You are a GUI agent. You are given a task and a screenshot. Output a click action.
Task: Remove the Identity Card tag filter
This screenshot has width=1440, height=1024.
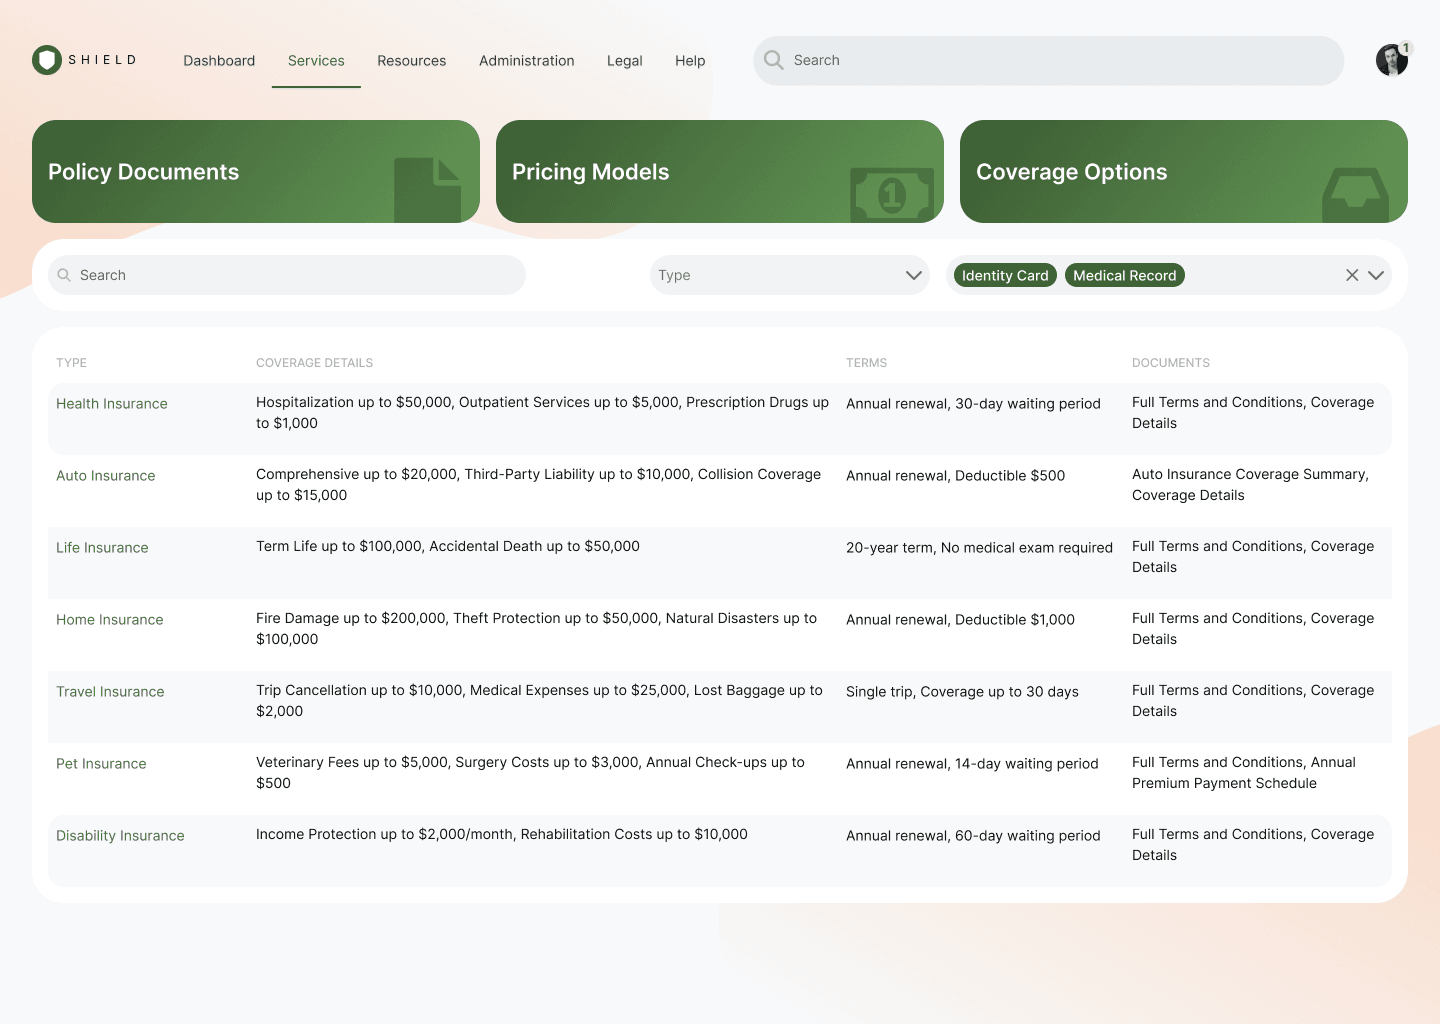point(1004,275)
